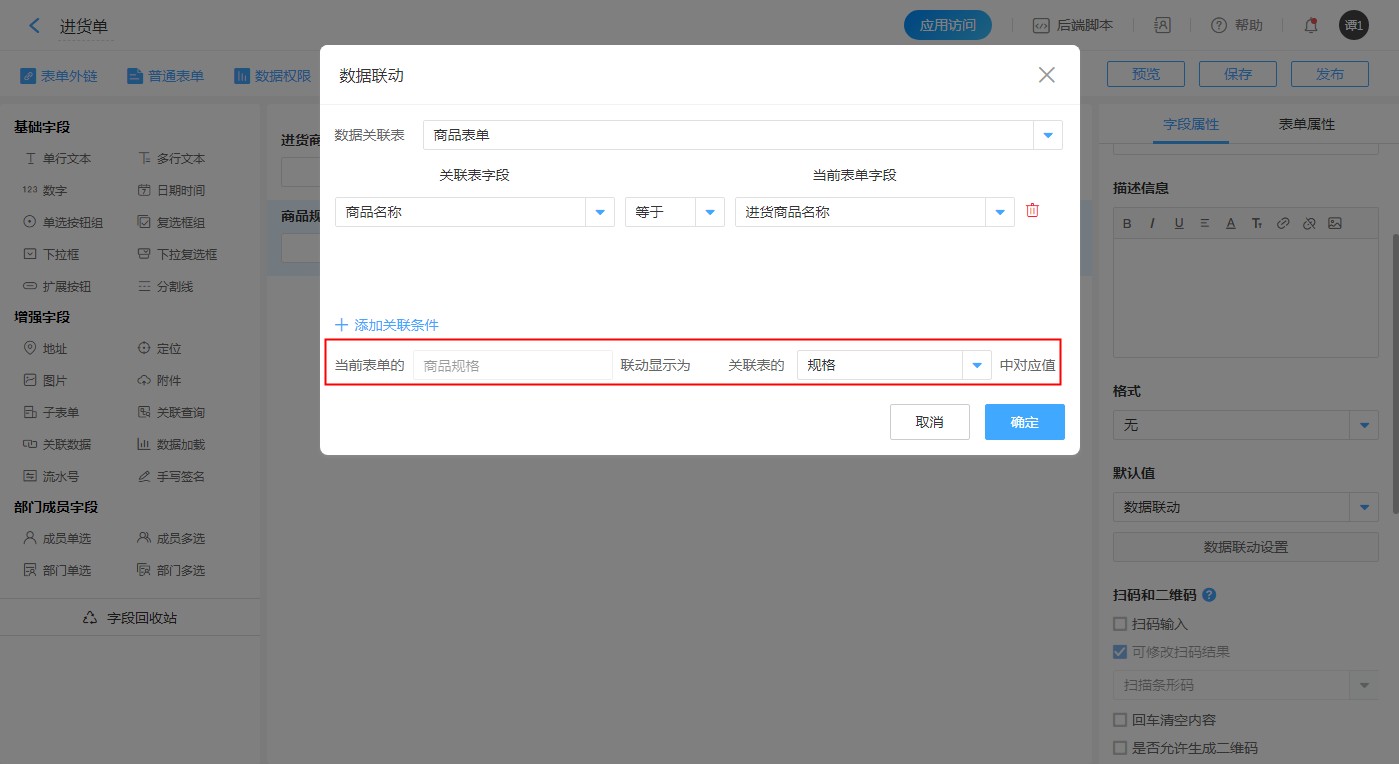Image resolution: width=1399 pixels, height=764 pixels.
Task: Enable the 扫码输入 checkbox
Action: click(1120, 624)
